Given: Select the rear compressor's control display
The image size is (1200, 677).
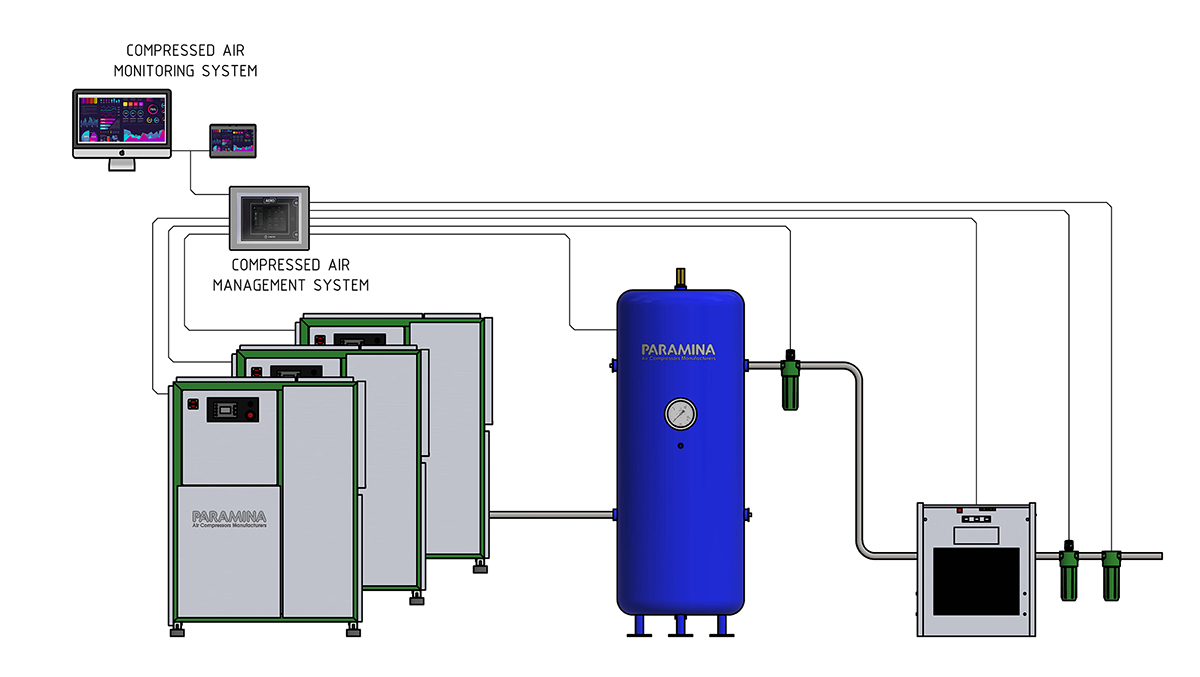Looking at the screenshot, I should 353,339.
